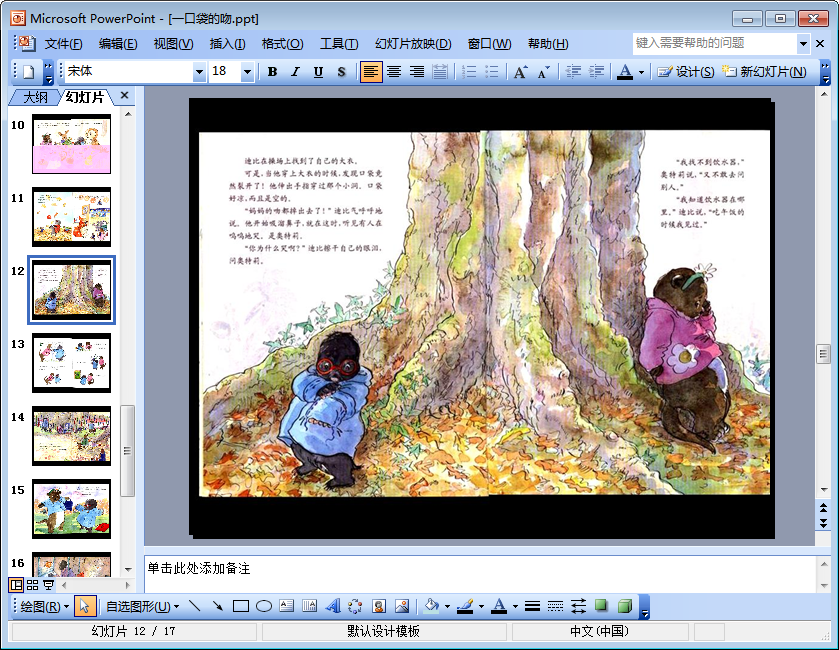Open the 幻灯片放映(D) menu
The image size is (839, 650).
click(x=413, y=44)
